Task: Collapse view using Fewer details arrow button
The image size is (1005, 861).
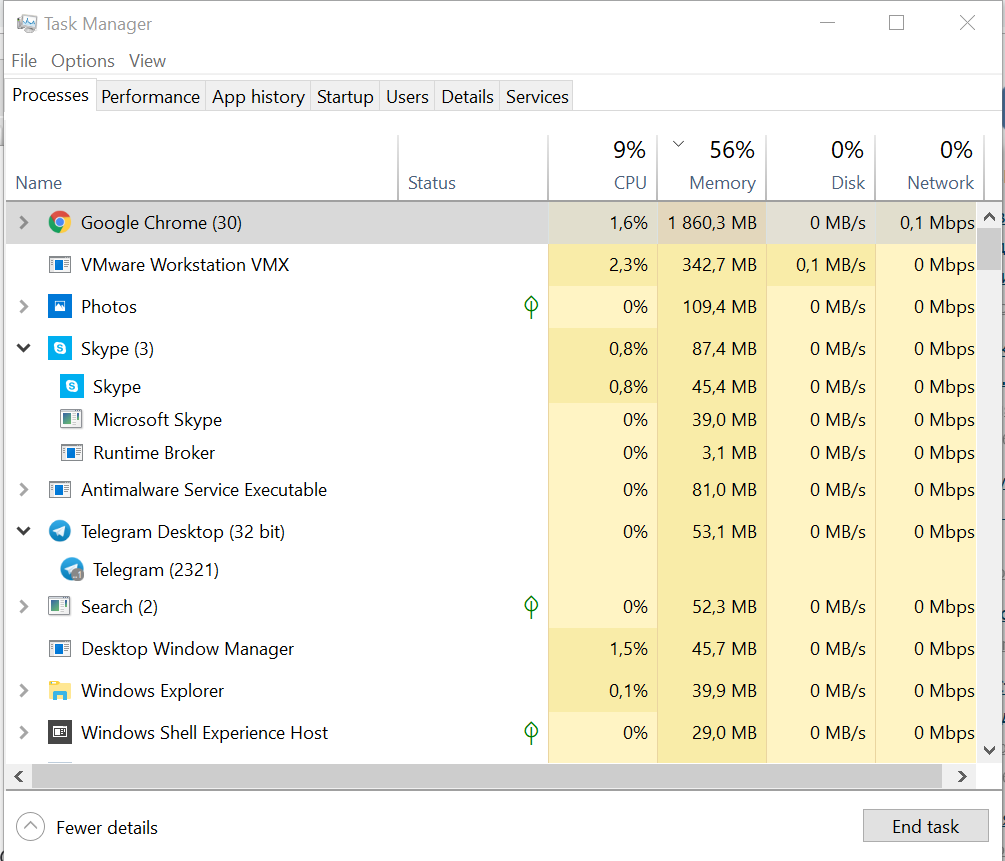Action: click(x=31, y=827)
